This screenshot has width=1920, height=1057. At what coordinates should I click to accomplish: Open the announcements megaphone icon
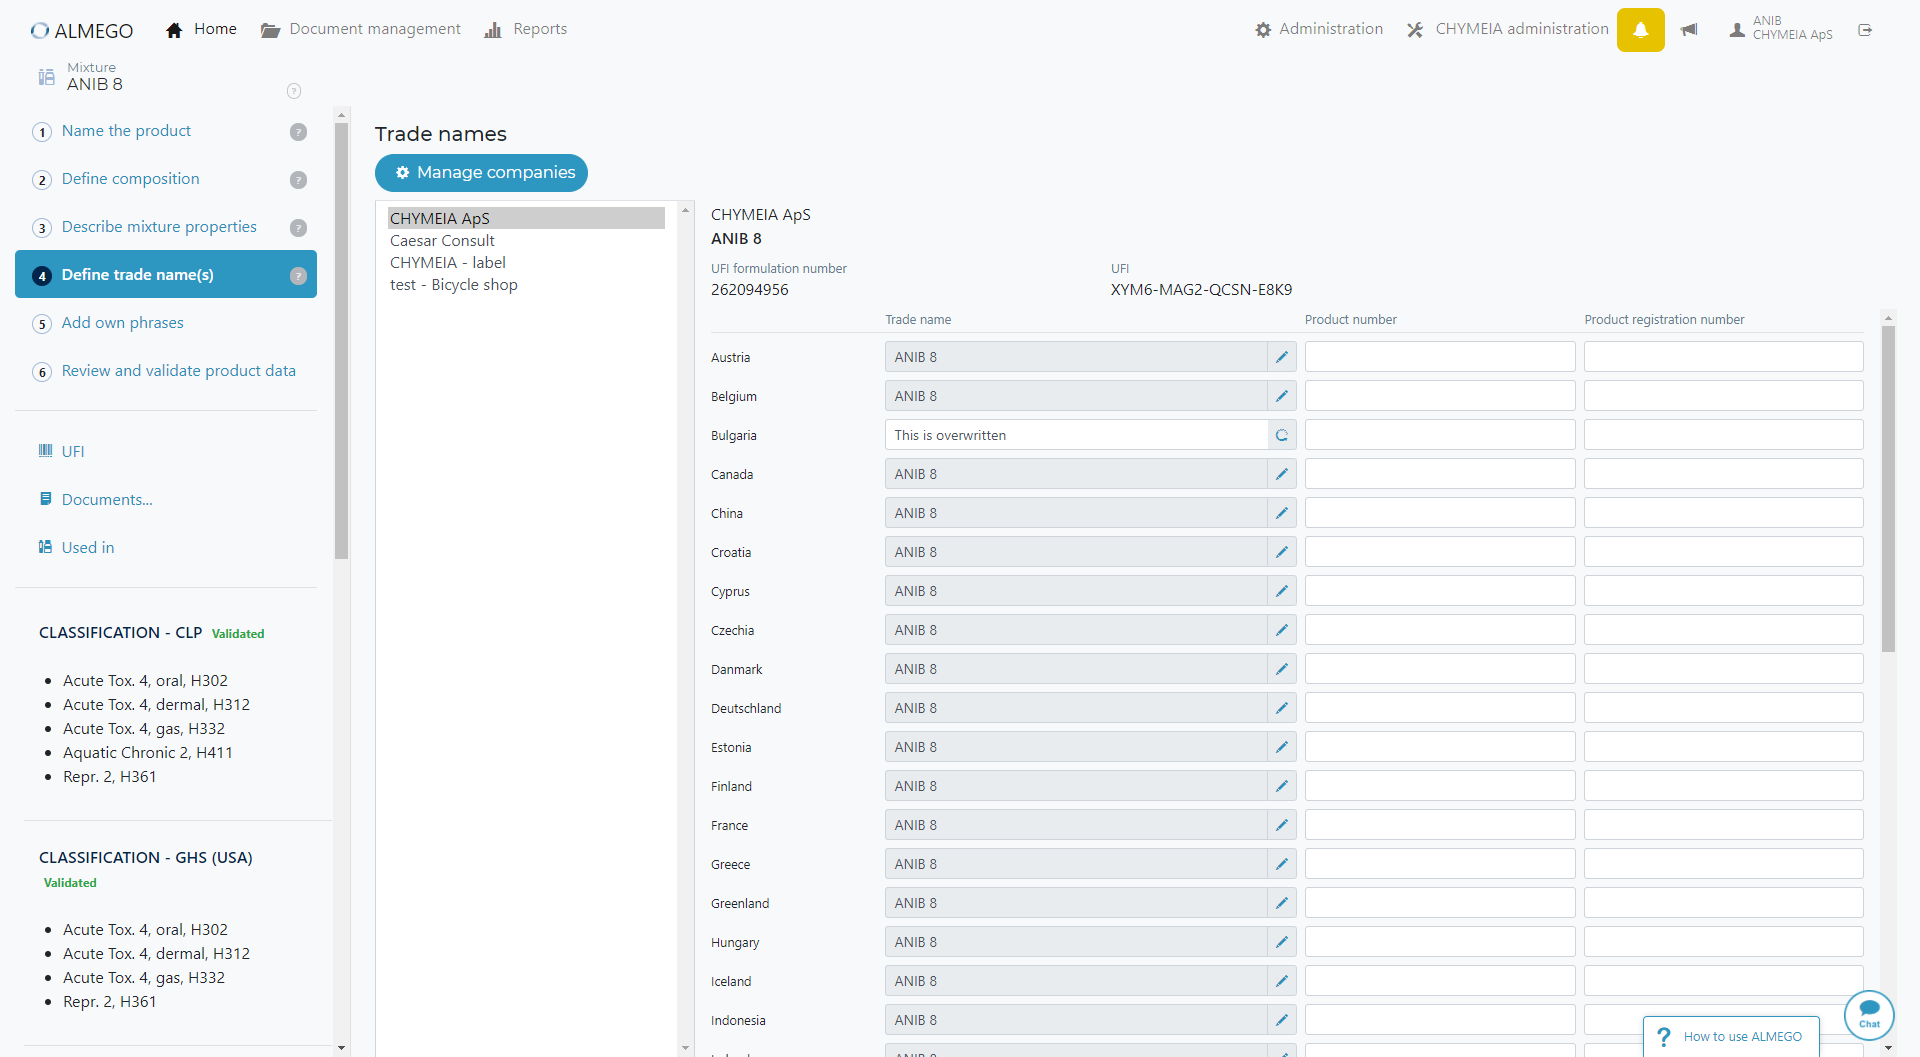(1689, 30)
